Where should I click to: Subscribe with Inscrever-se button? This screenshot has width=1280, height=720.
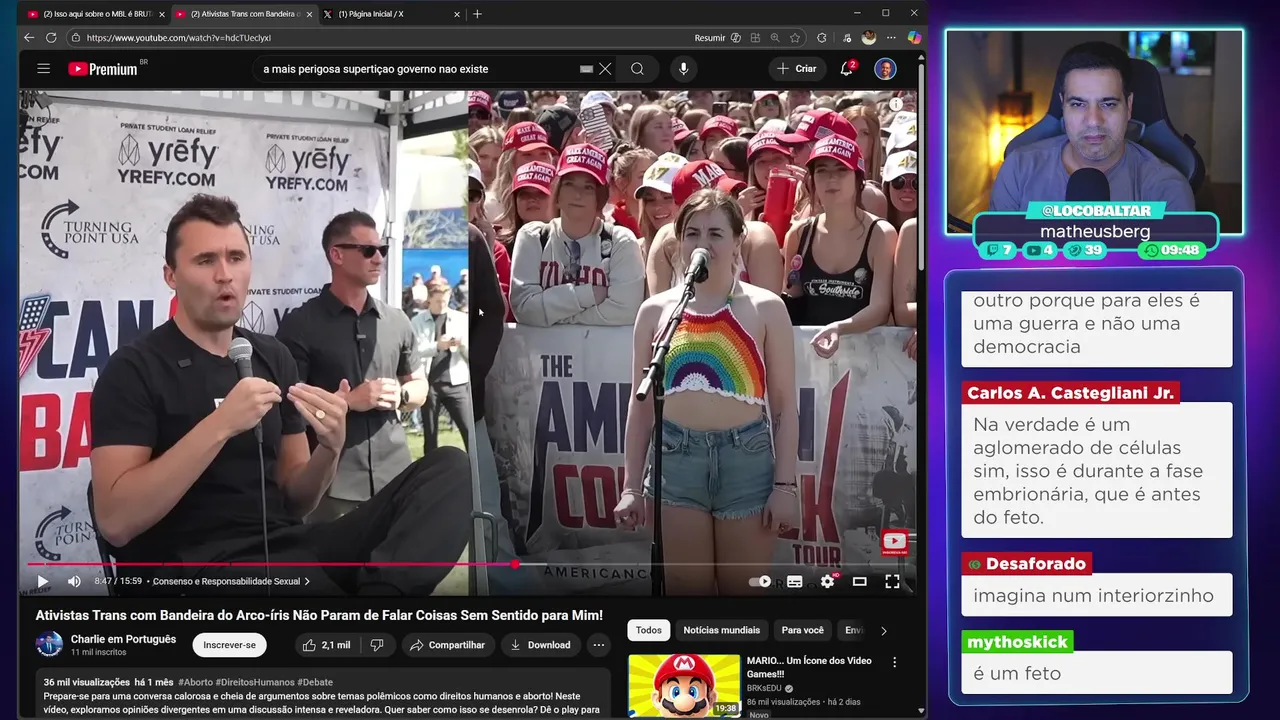[229, 645]
